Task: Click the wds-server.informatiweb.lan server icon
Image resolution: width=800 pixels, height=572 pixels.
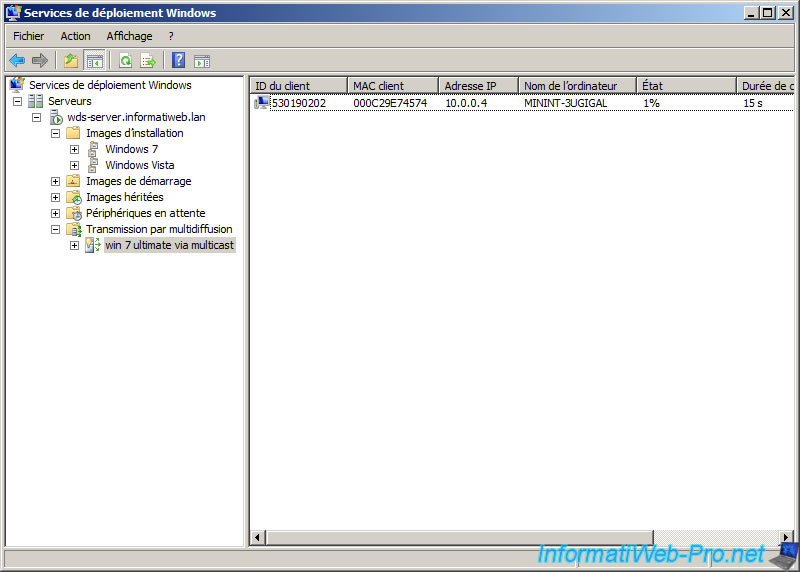Action: tap(56, 117)
